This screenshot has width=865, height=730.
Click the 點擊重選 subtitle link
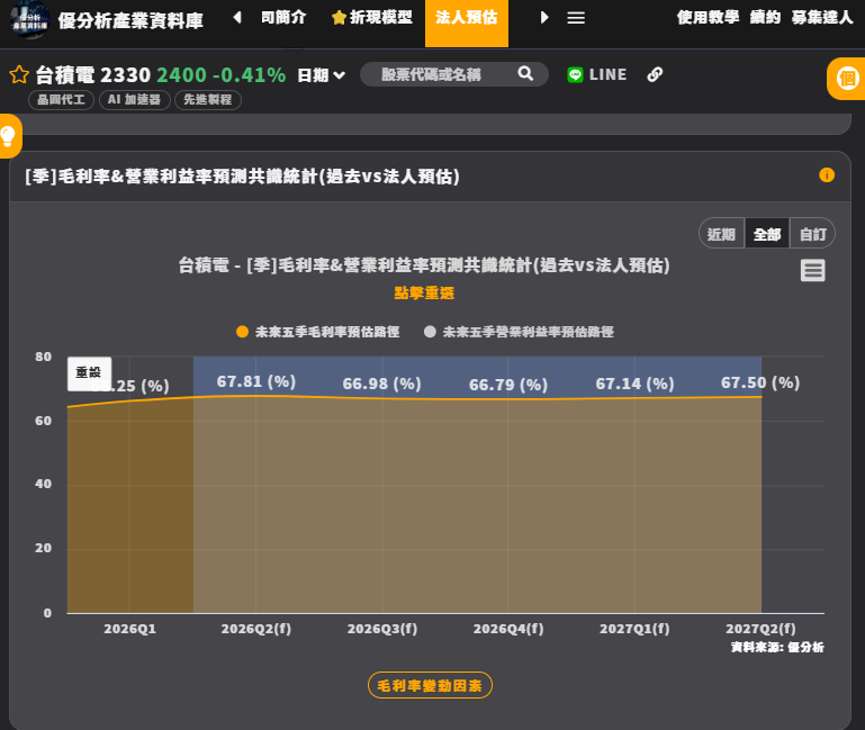pyautogui.click(x=424, y=293)
